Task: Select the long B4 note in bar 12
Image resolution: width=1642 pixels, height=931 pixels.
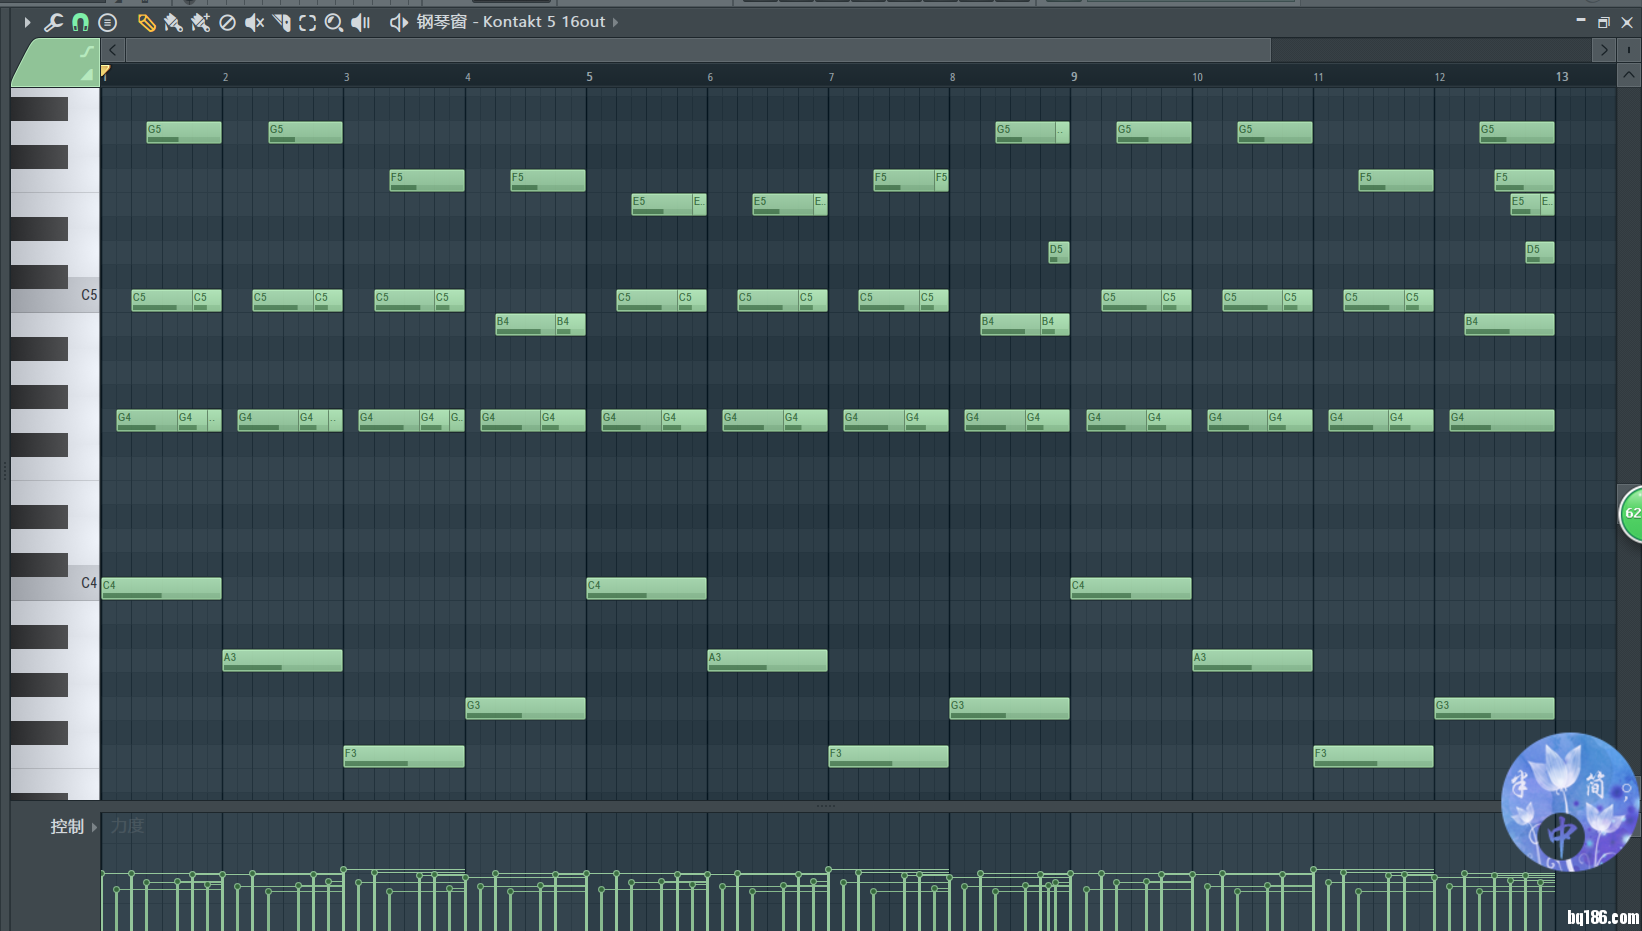Action: click(1509, 325)
